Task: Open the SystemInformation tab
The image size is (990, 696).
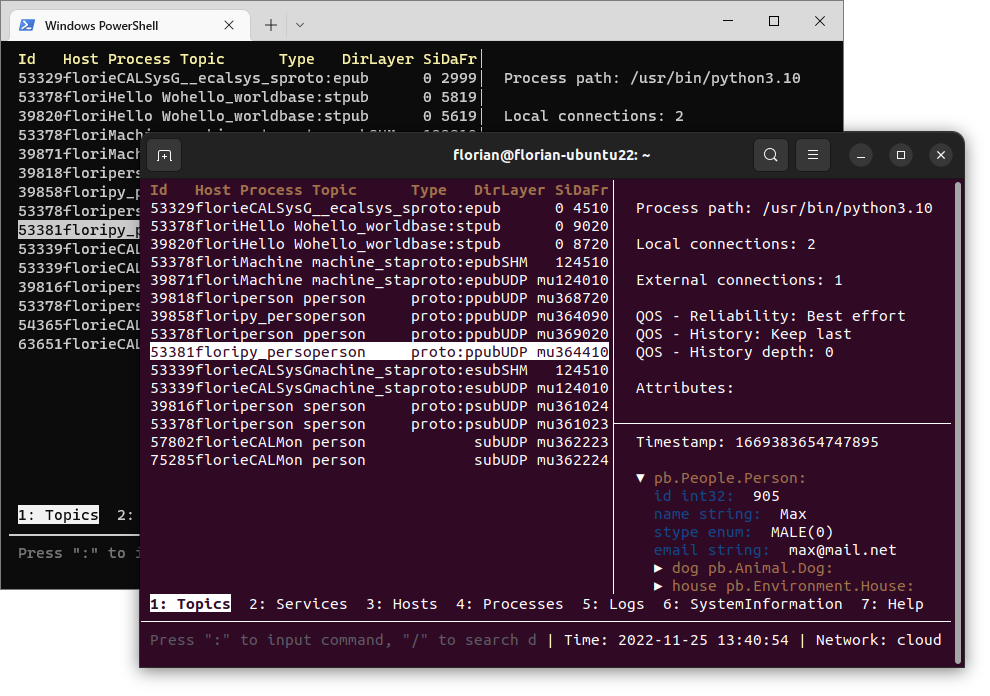Action: click(752, 604)
